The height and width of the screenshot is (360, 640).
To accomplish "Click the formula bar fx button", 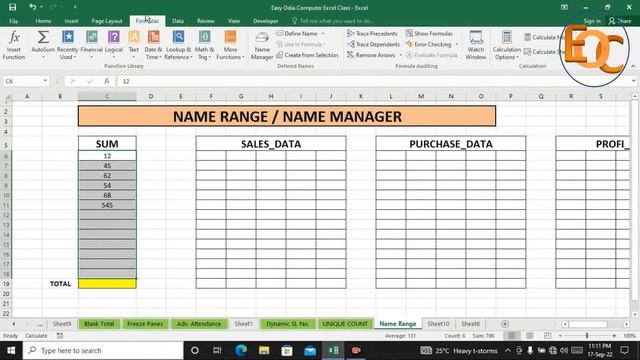I will click(107, 81).
